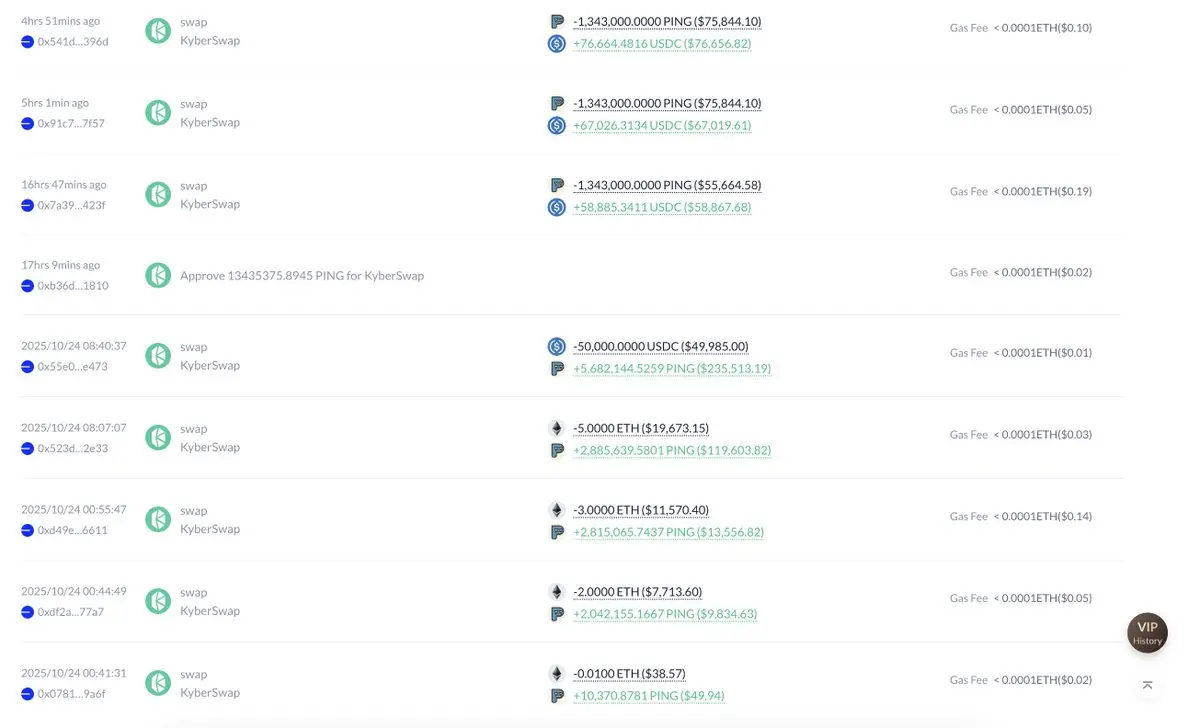Image resolution: width=1200 pixels, height=728 pixels.
Task: Click KyberSwap icon in 00:55:47 swap row
Action: [158, 520]
